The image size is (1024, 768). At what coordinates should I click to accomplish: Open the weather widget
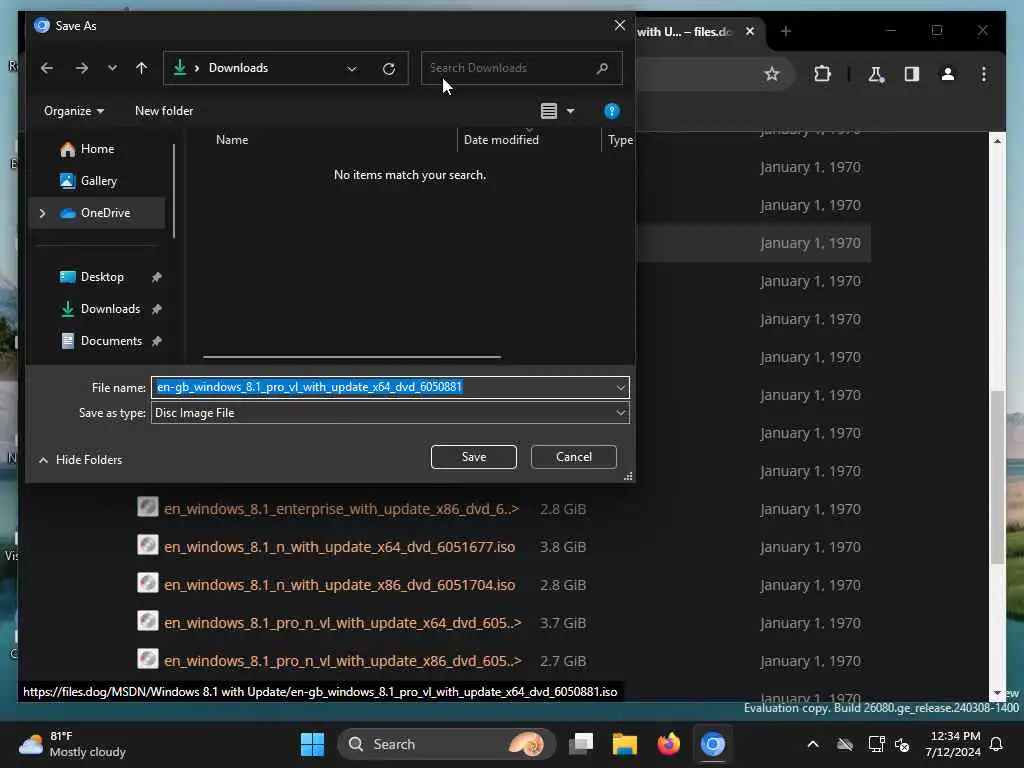(72, 744)
